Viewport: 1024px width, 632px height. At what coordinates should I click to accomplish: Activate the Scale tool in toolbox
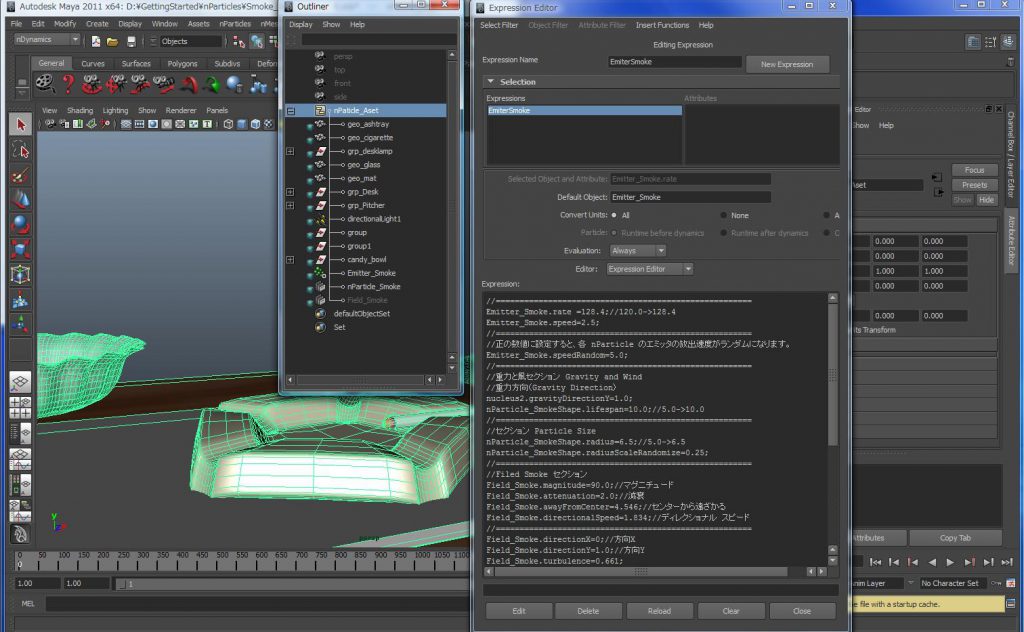(x=20, y=249)
